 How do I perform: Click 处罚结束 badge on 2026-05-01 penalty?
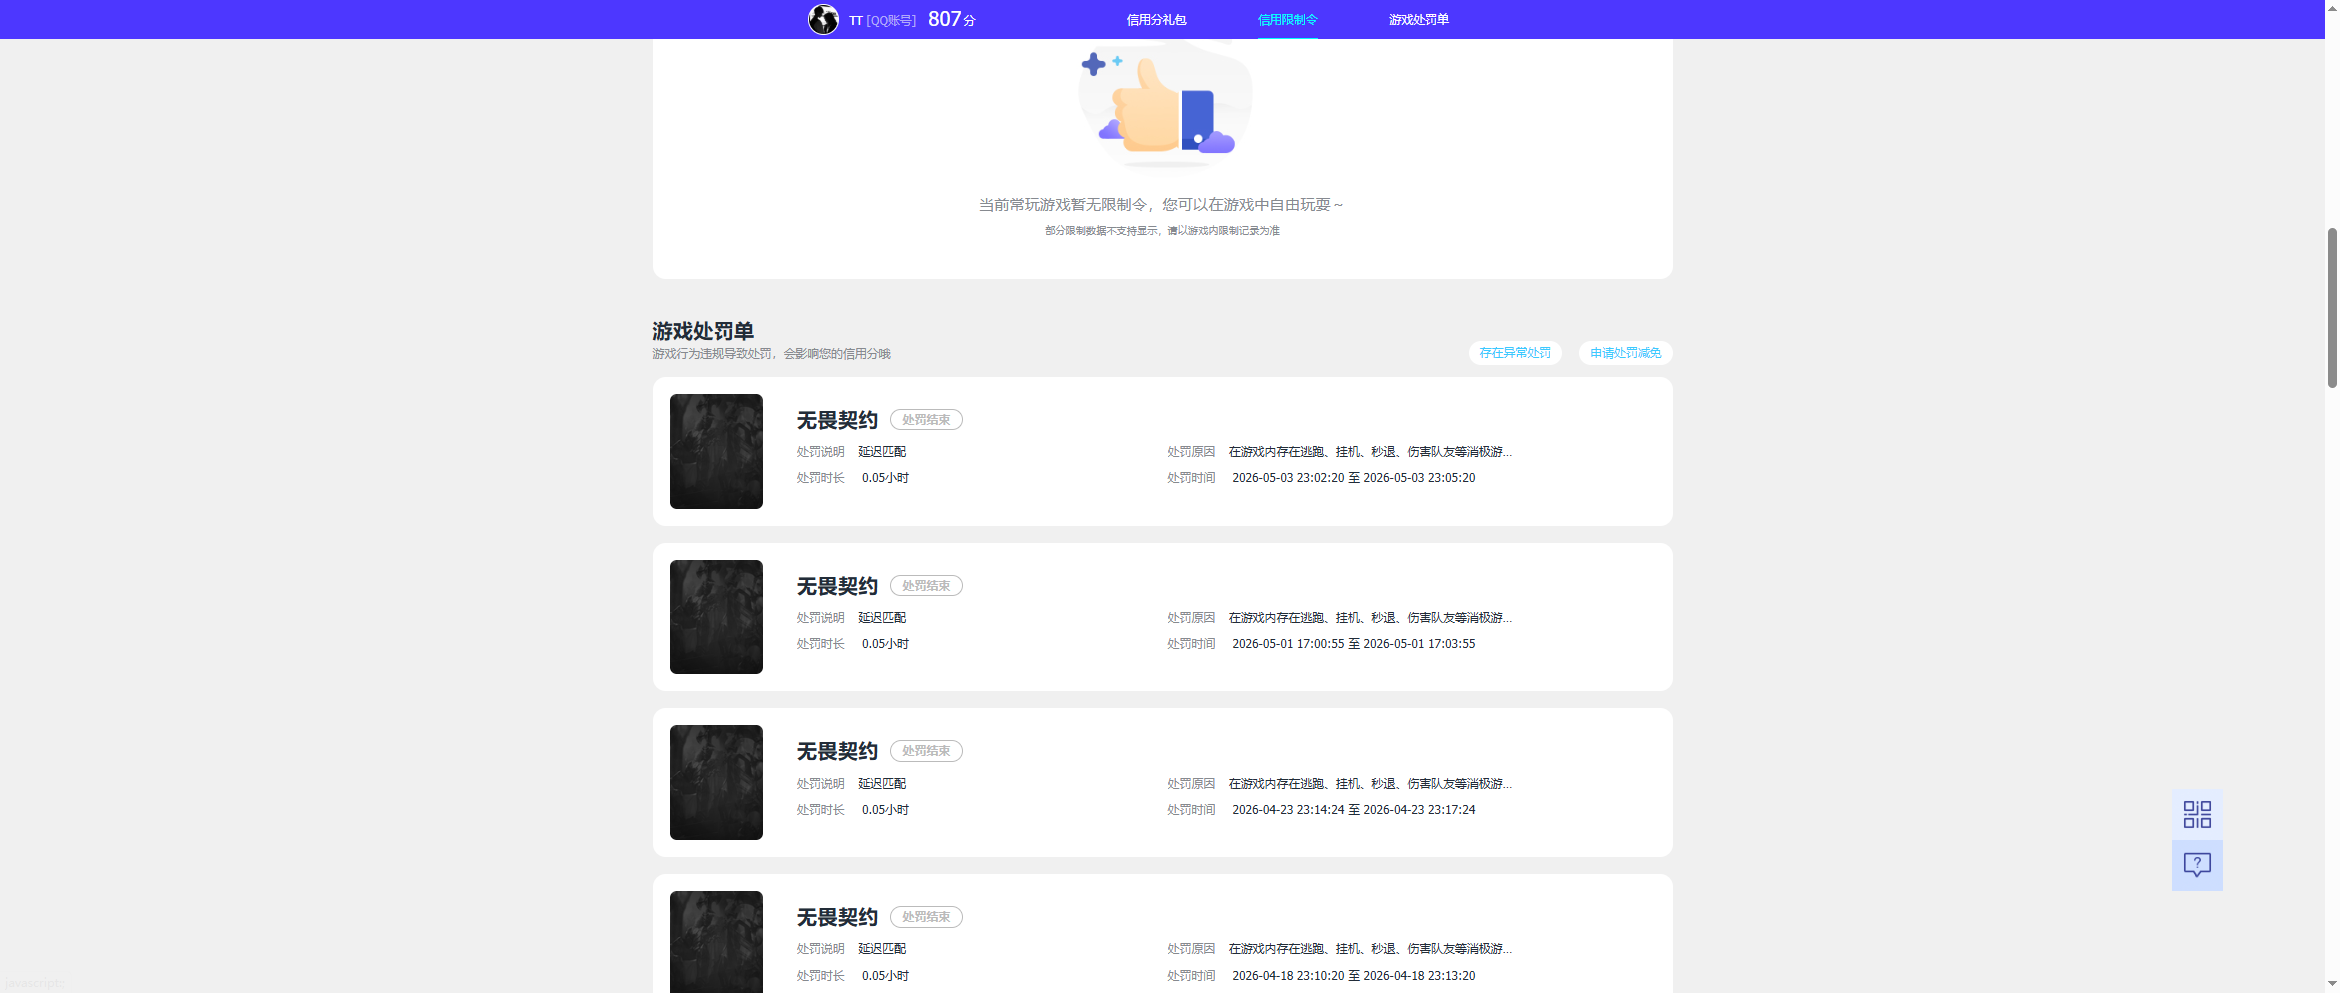[x=926, y=586]
